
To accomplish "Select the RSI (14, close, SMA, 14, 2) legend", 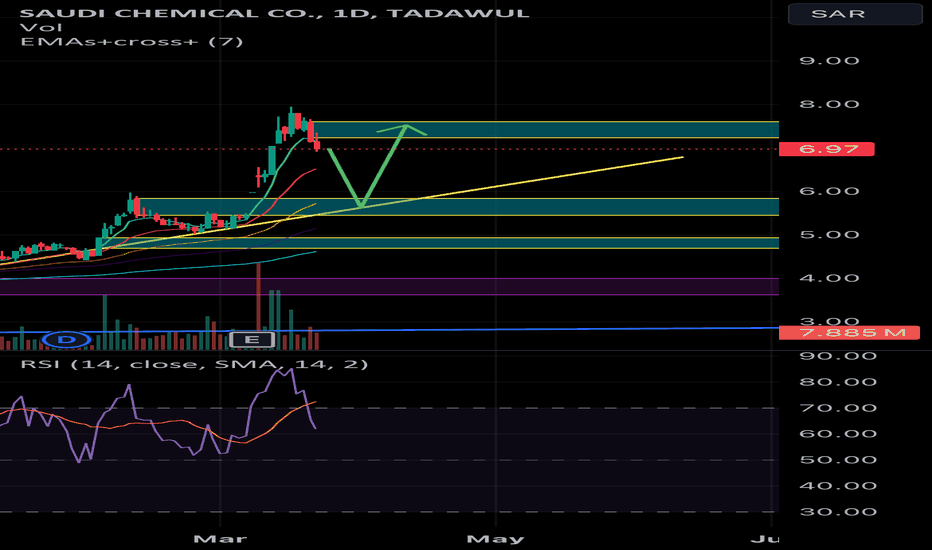I will click(194, 364).
